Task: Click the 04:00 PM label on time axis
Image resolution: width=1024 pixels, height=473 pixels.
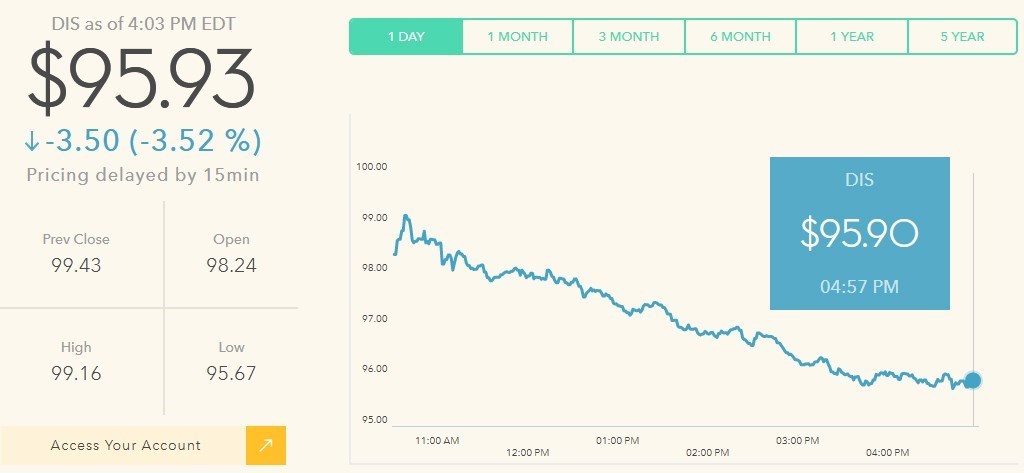Action: (887, 452)
